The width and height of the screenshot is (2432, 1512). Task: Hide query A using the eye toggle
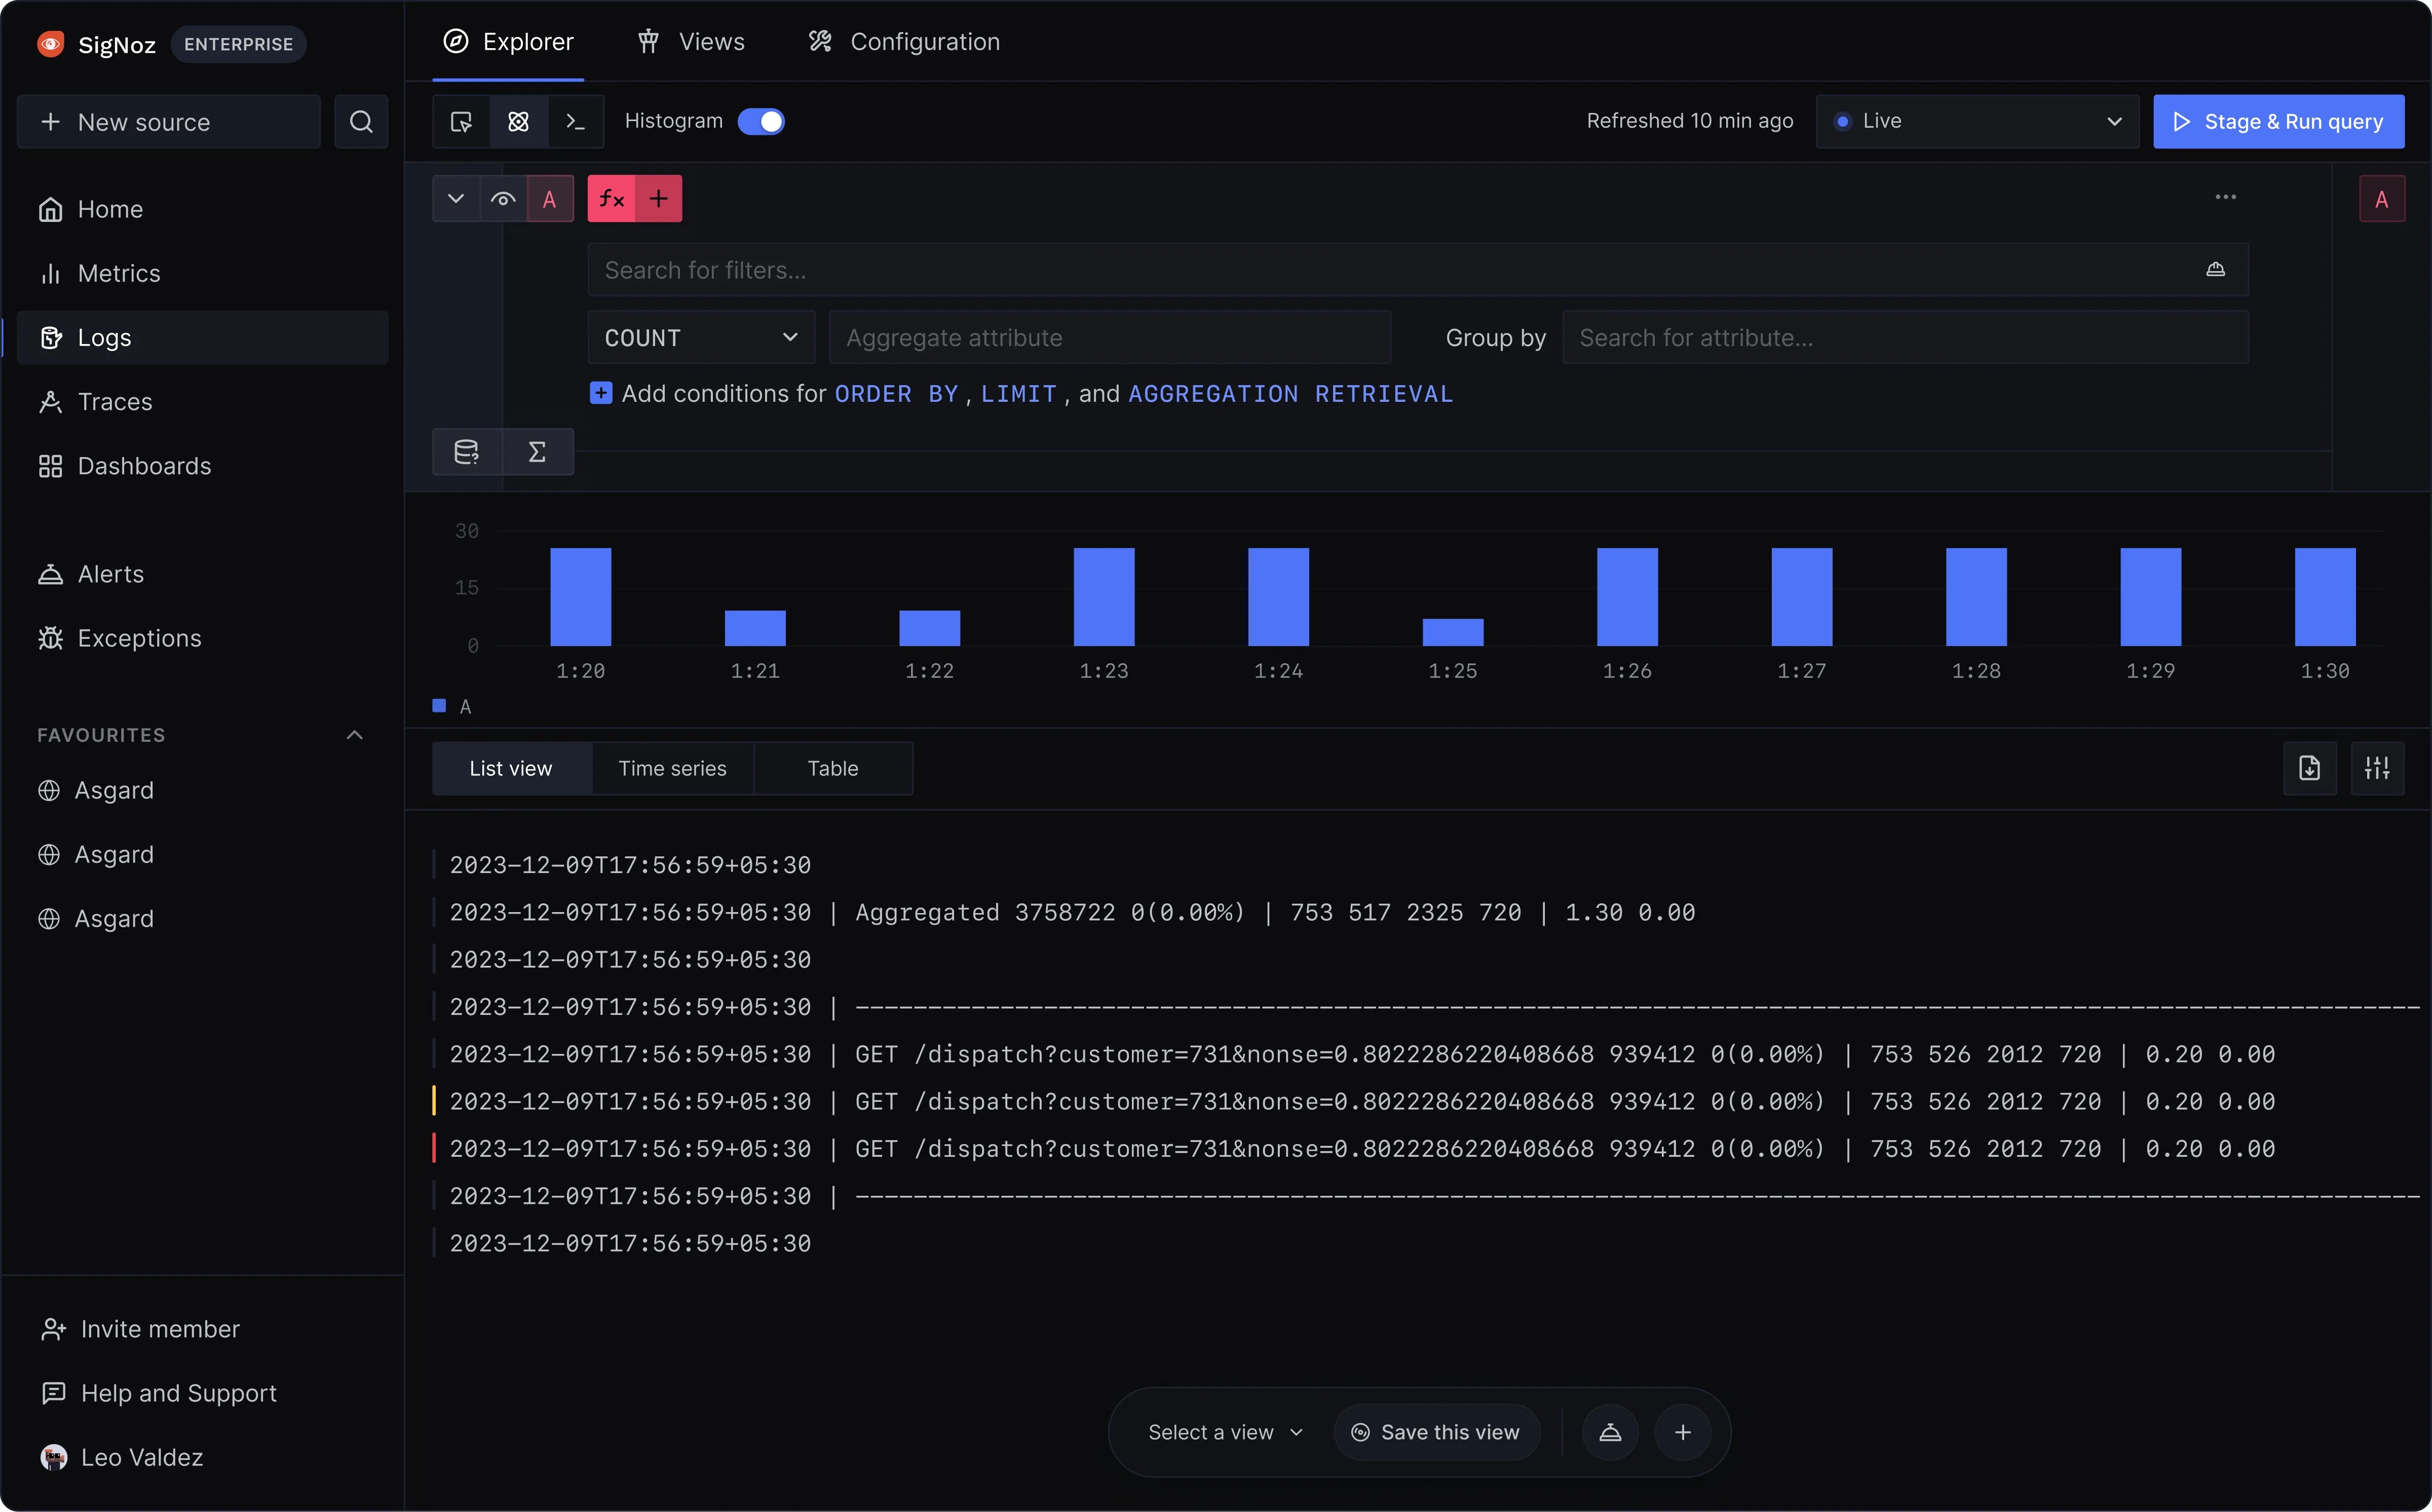503,198
